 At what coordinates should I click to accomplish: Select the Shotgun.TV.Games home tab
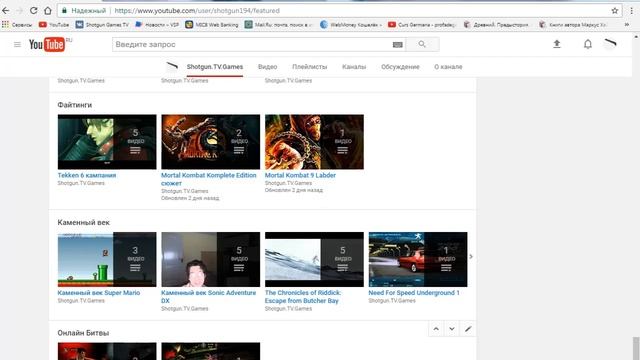215,67
